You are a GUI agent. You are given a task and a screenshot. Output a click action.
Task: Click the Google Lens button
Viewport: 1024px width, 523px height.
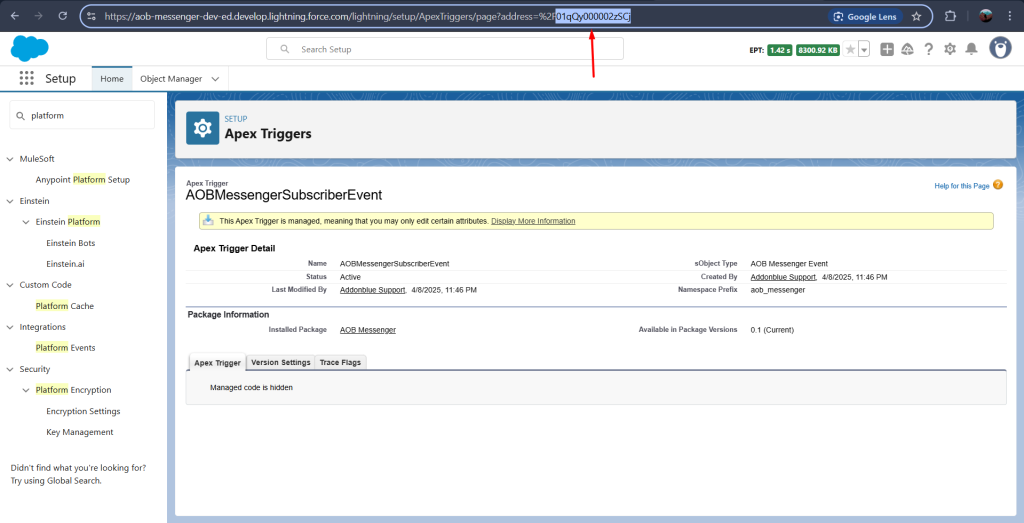point(865,16)
